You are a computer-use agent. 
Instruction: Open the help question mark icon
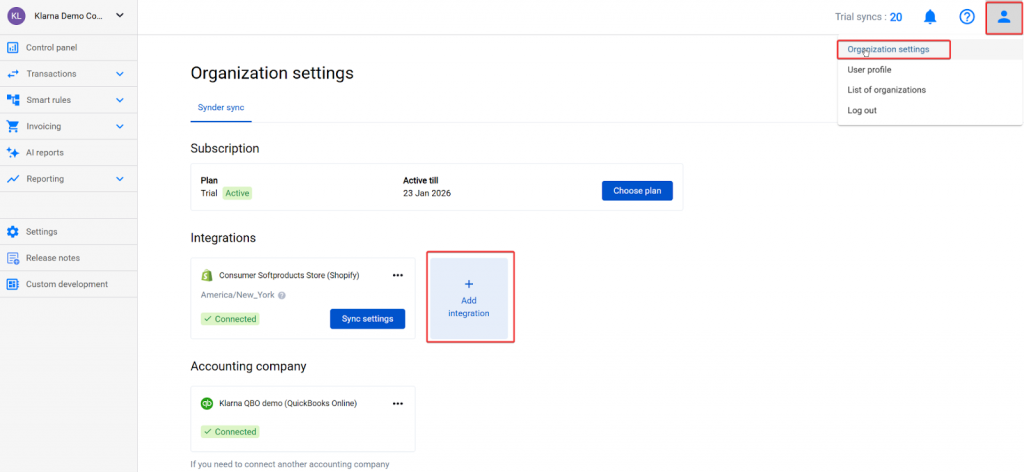(966, 17)
